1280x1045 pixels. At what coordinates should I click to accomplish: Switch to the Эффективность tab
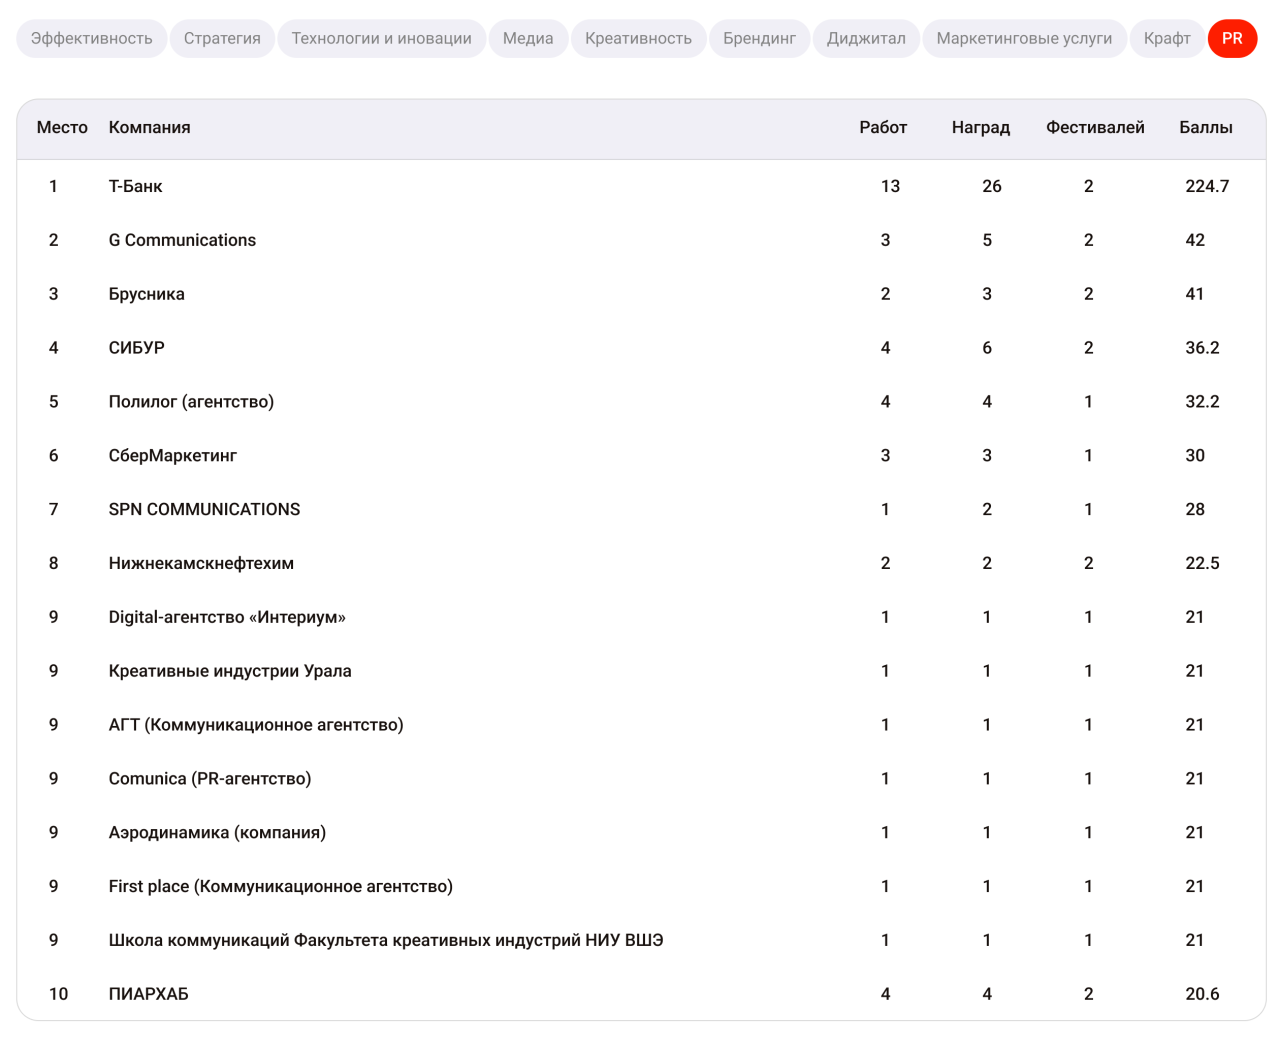pyautogui.click(x=92, y=39)
